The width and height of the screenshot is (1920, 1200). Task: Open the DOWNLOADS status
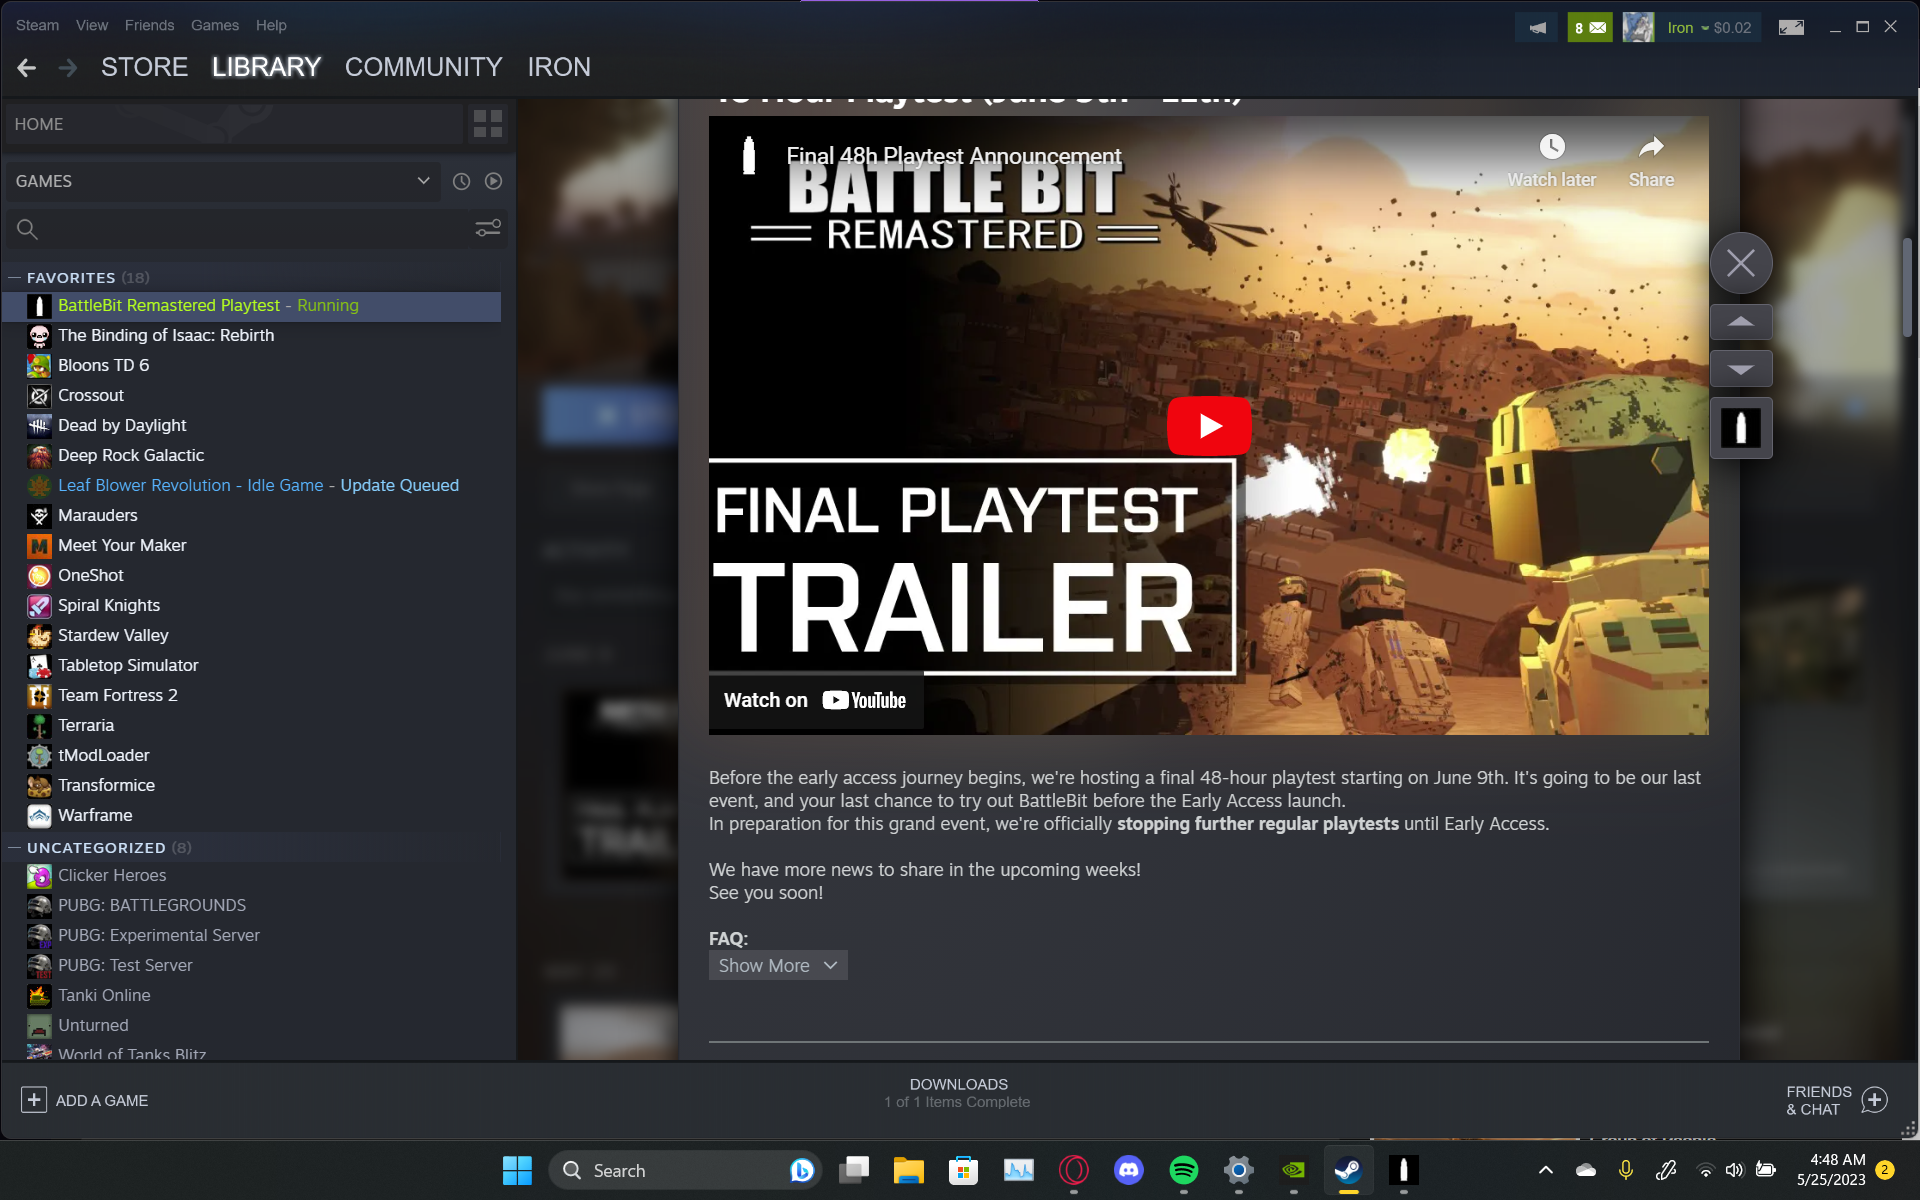point(957,1093)
